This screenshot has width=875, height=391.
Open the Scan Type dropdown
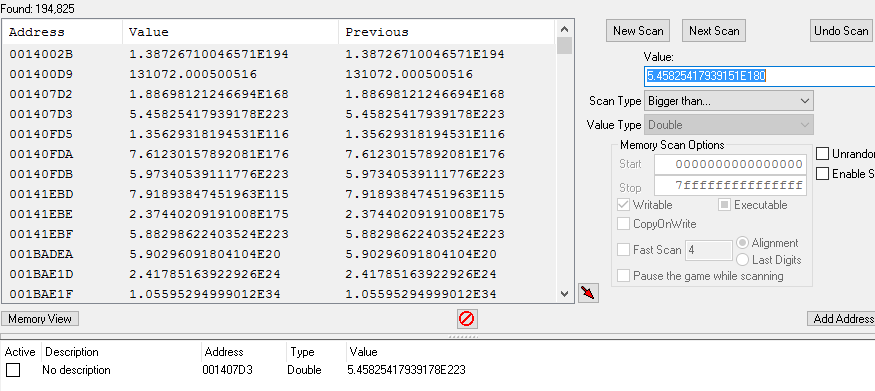[728, 101]
